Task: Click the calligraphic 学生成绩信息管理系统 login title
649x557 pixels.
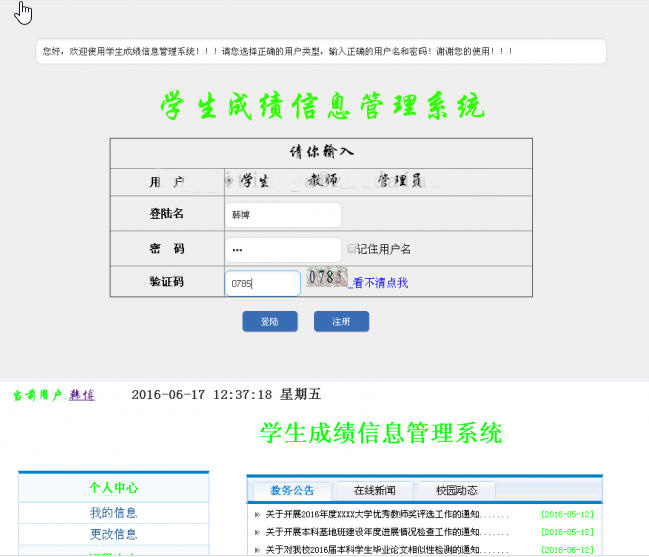Action: [322, 106]
